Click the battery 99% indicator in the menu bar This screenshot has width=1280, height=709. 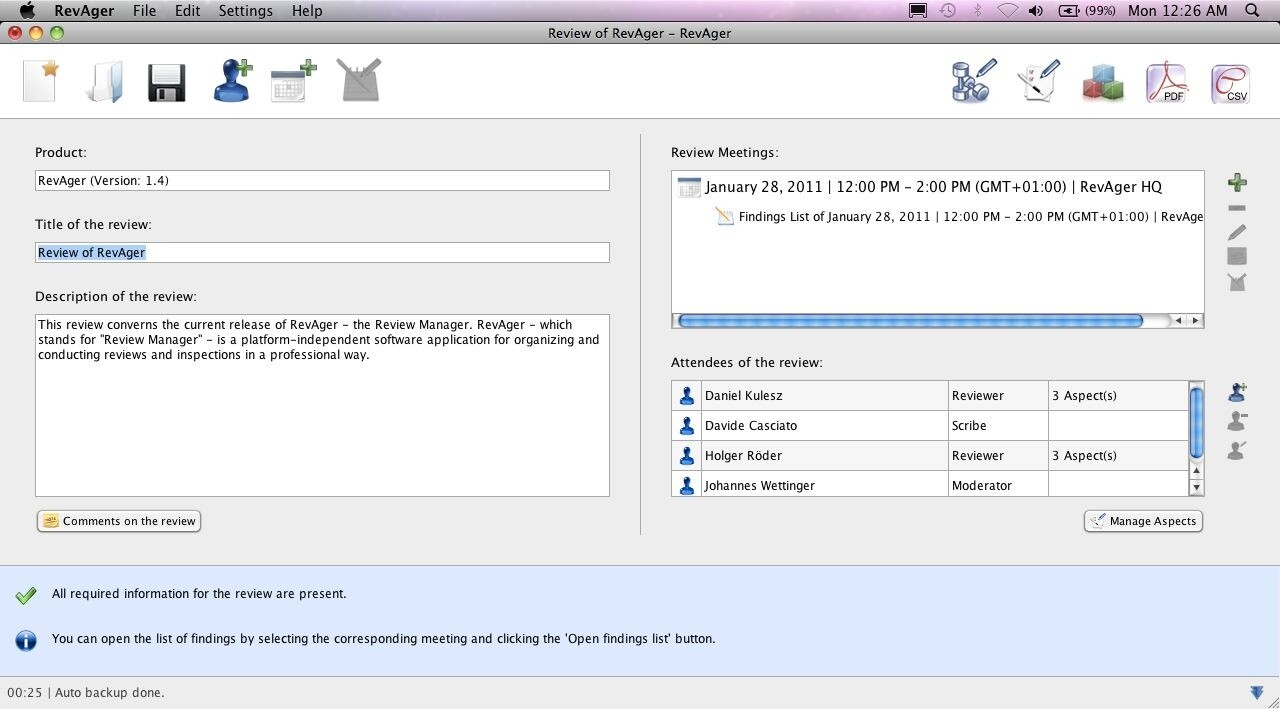(1087, 11)
